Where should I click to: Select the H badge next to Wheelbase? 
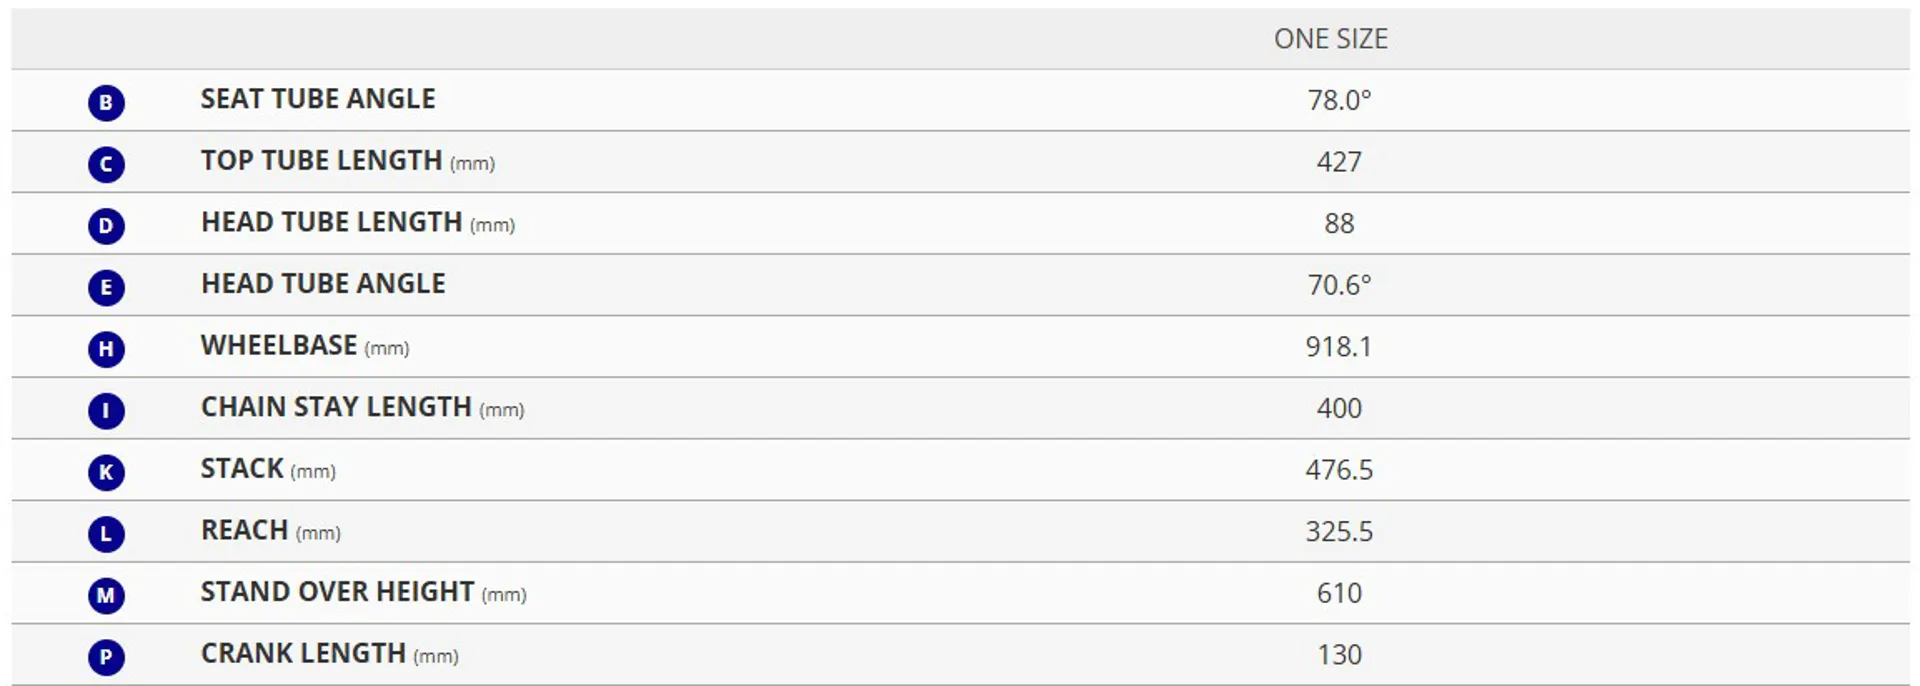tap(106, 349)
